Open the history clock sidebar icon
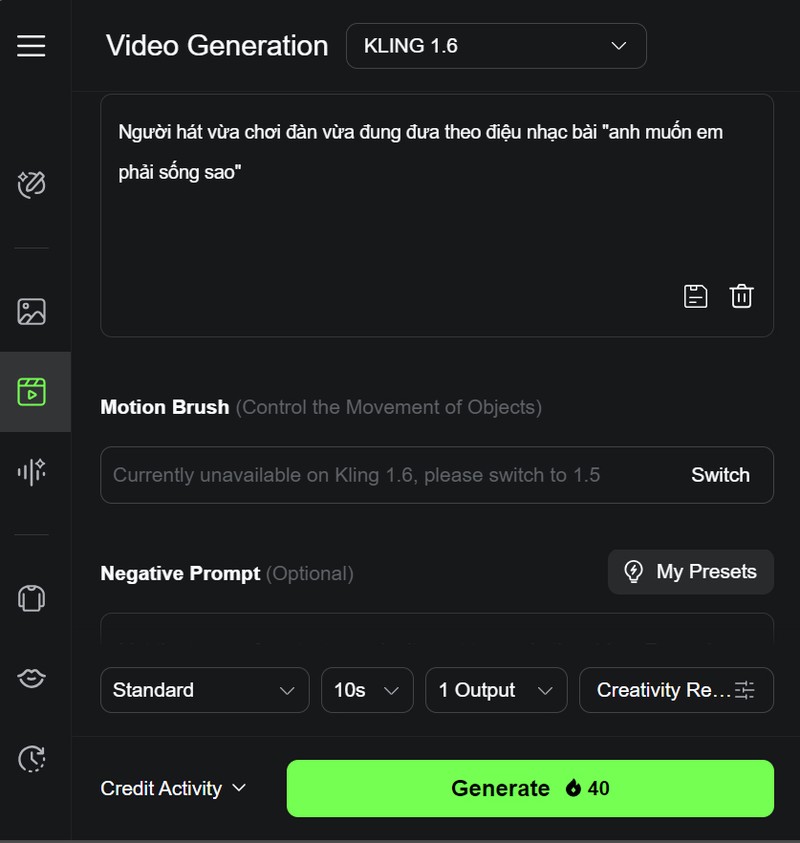 [x=32, y=758]
